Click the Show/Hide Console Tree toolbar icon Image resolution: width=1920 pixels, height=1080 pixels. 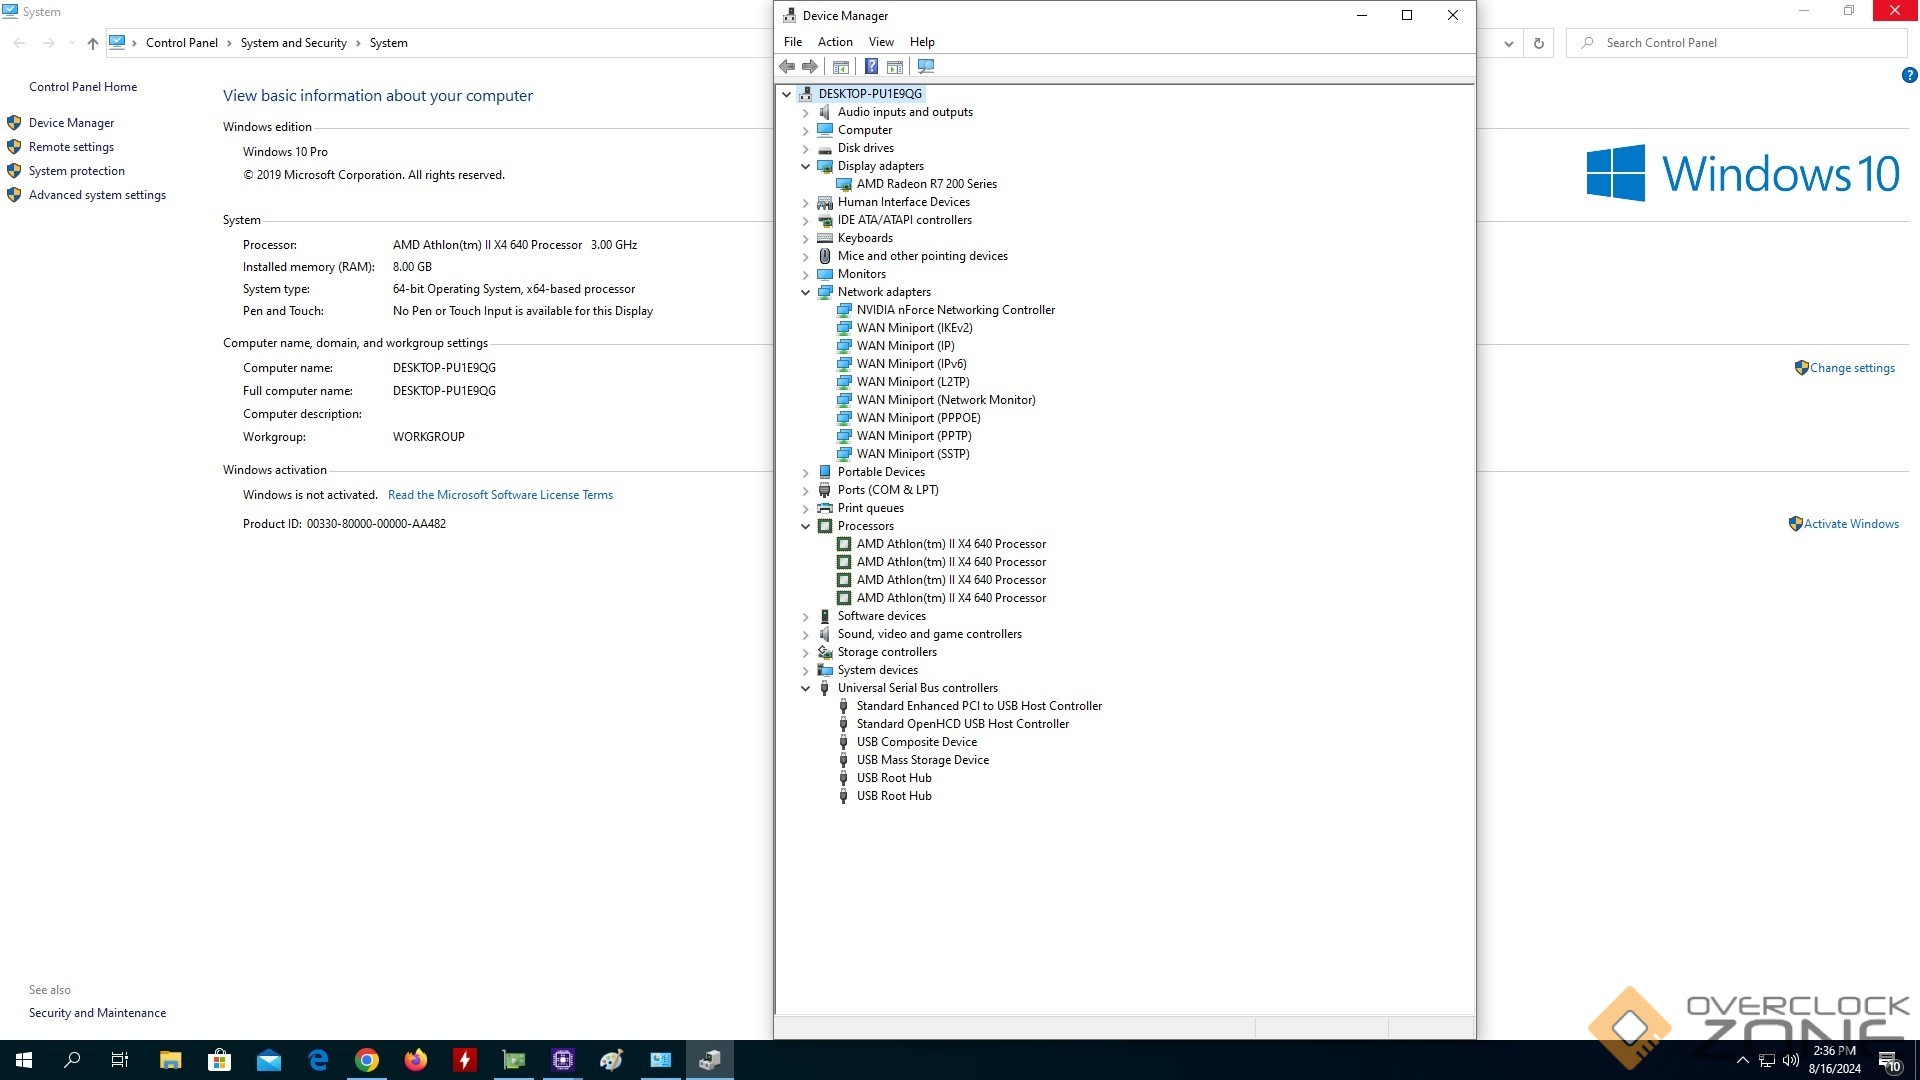pos(841,67)
